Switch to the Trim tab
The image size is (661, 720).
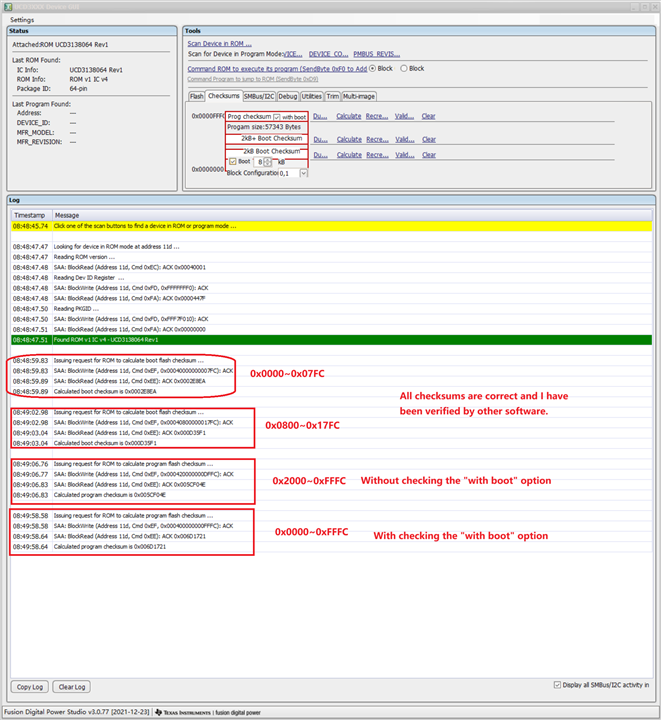(x=333, y=96)
